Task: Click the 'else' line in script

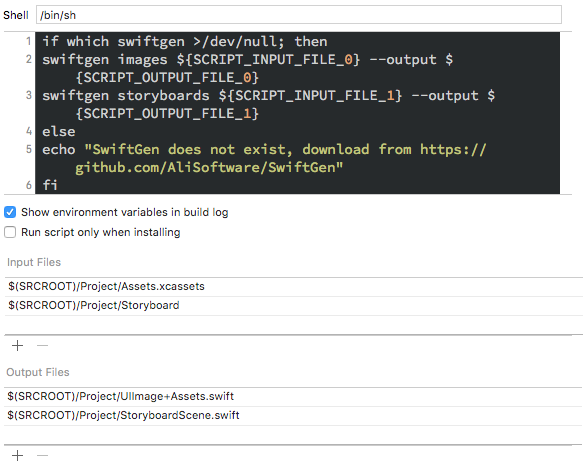Action: (58, 131)
